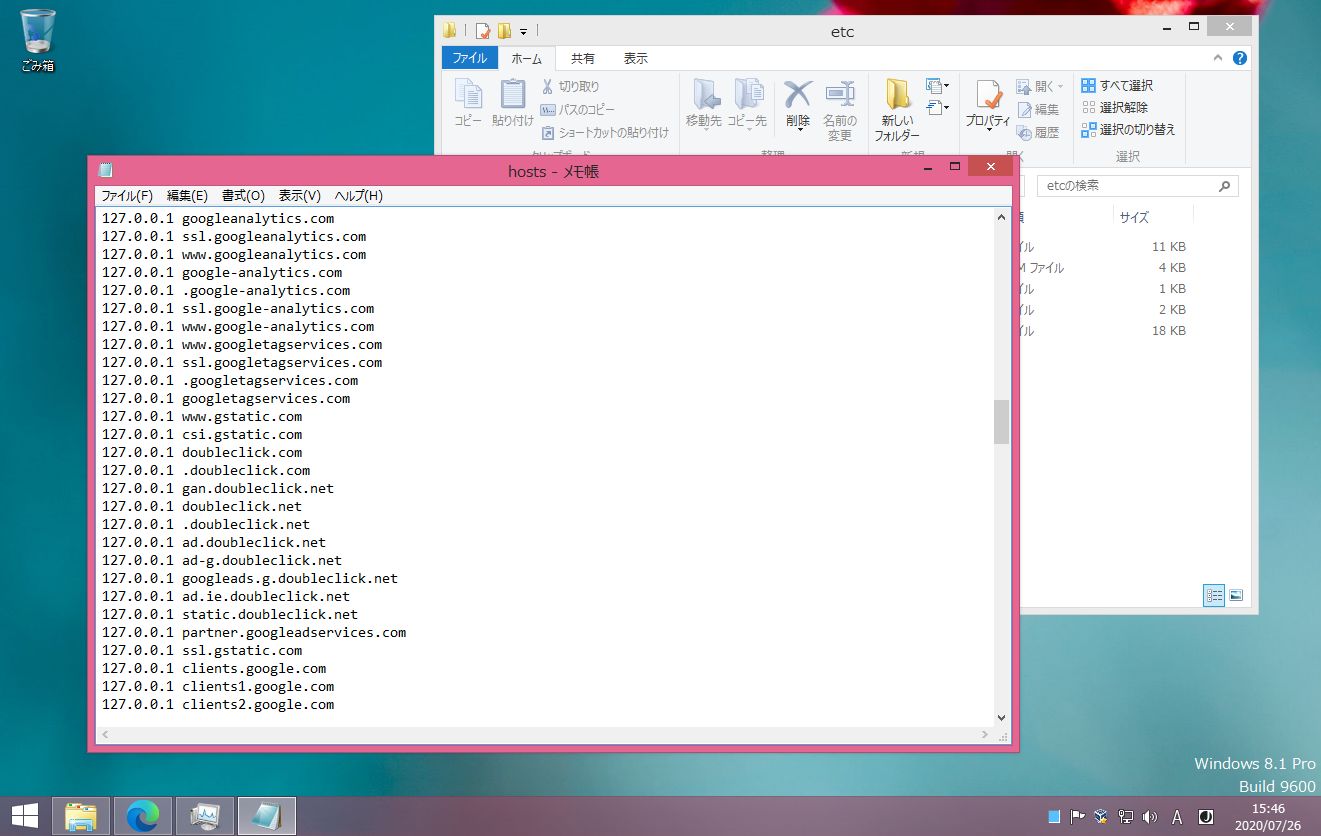Click the プロパティ (Properties) icon in ribbon
Screen dimensions: 1321x836
pyautogui.click(x=988, y=96)
